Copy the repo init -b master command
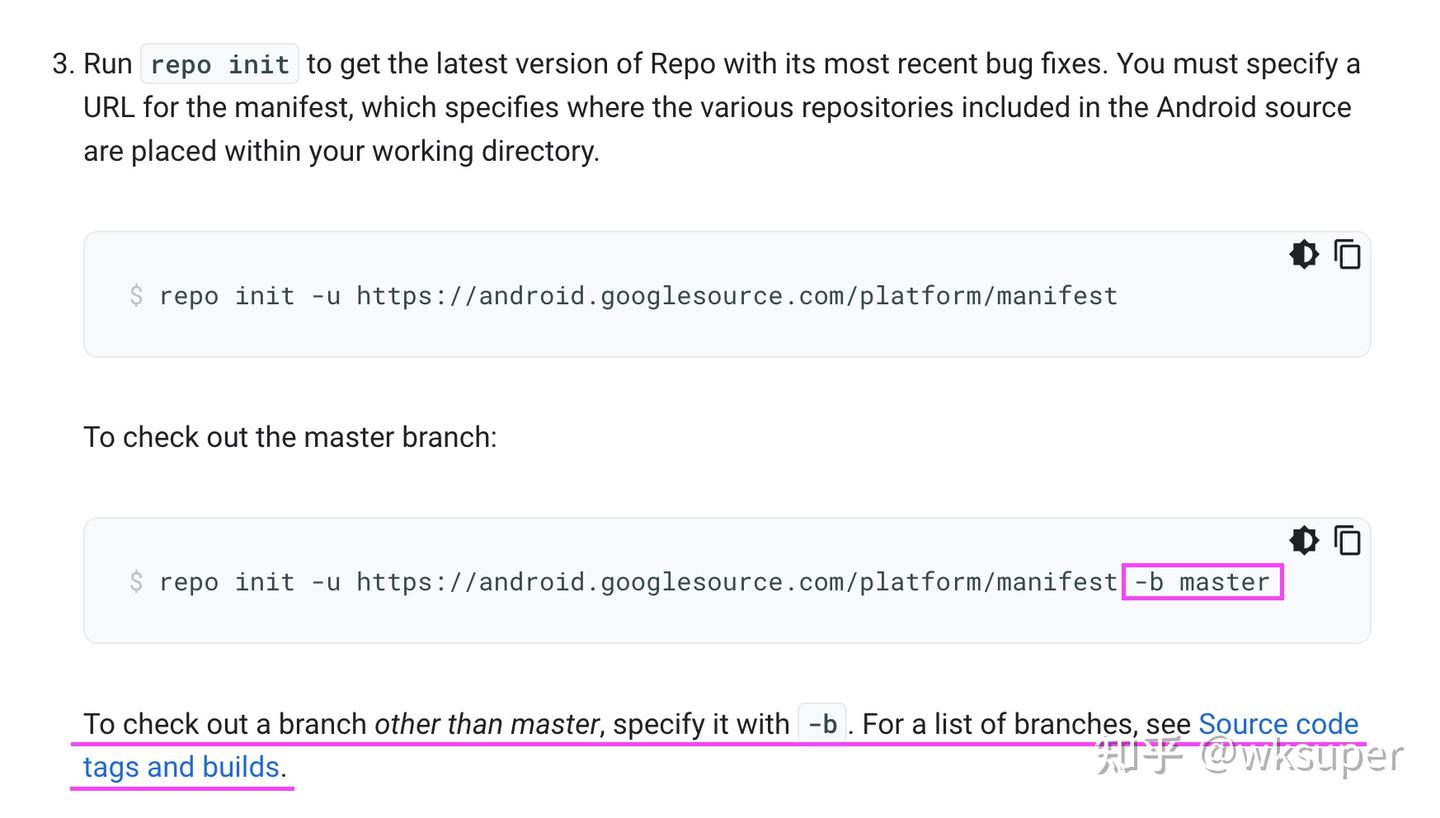The image size is (1440, 818). tap(1348, 540)
